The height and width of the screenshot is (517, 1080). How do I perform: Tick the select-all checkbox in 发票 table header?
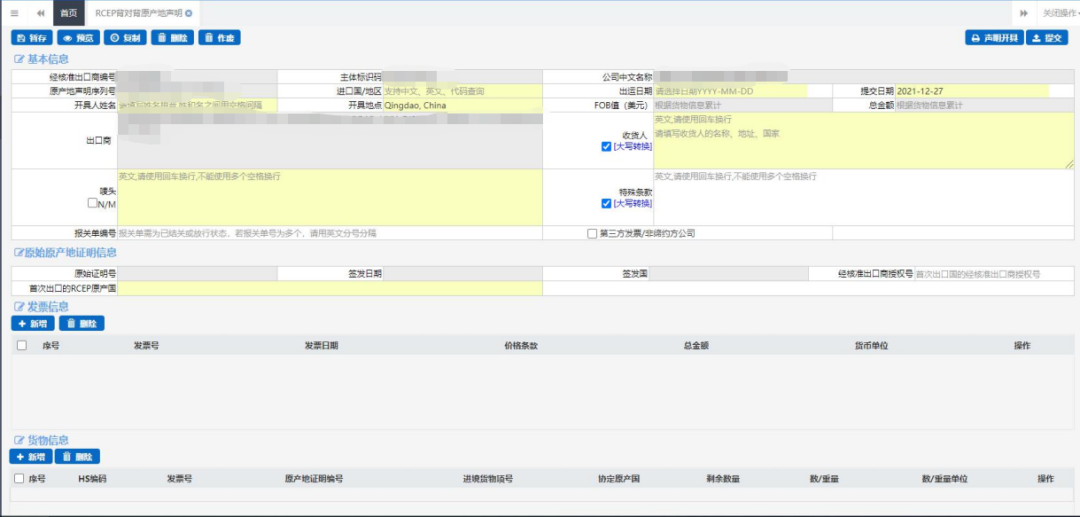click(22, 346)
